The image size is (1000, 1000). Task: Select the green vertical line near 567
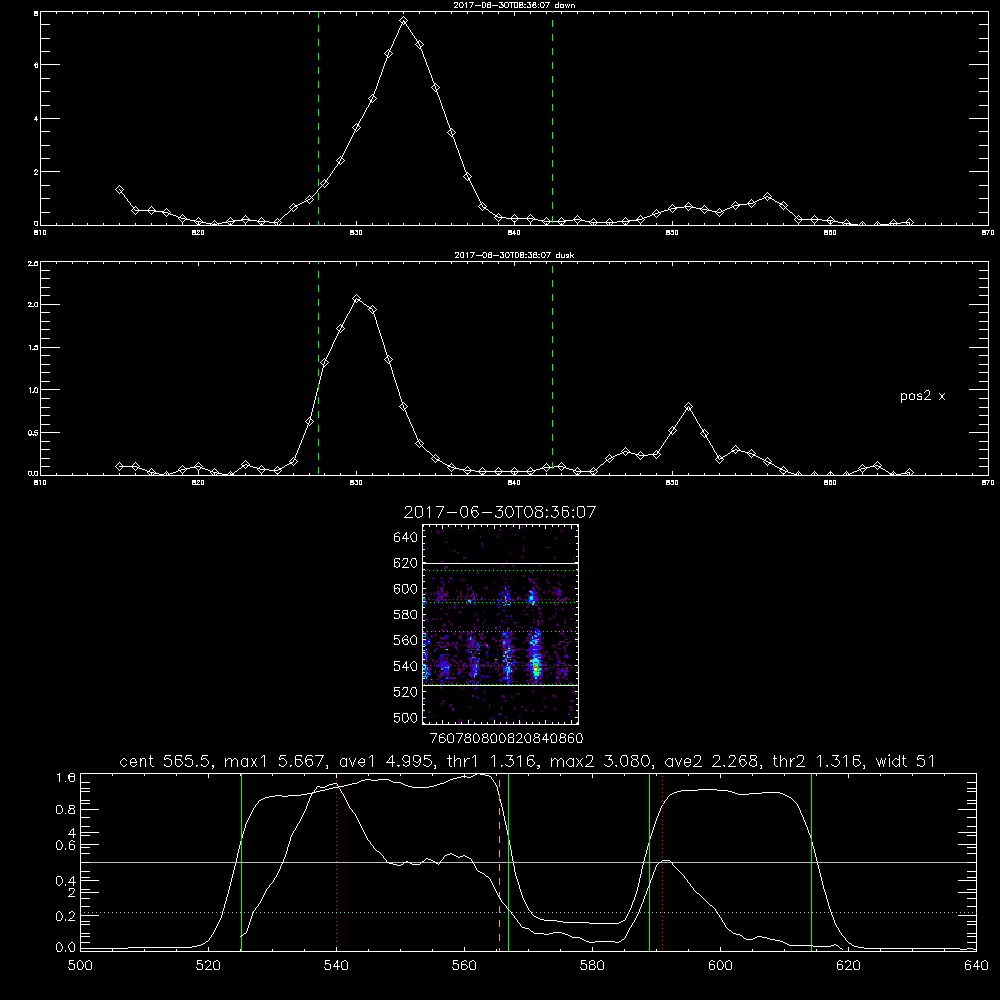click(508, 862)
